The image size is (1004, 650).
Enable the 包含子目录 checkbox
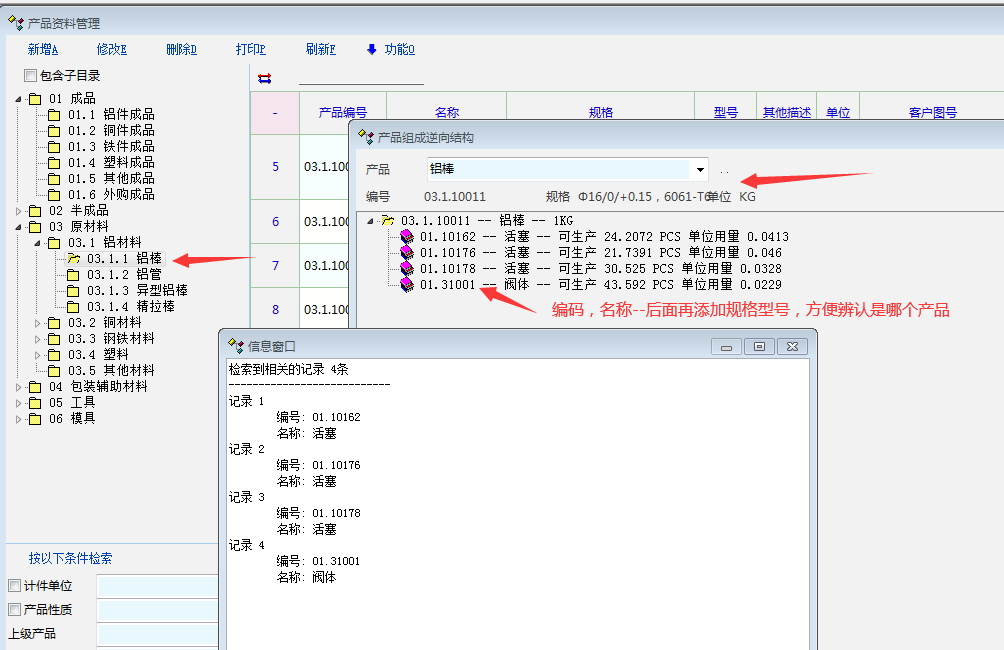(30, 76)
